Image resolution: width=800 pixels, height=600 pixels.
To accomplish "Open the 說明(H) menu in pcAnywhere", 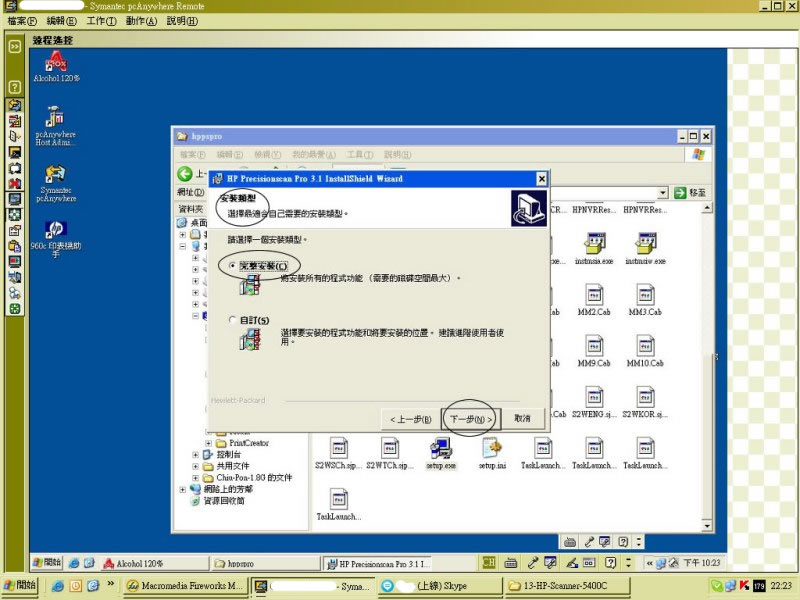I will click(x=182, y=21).
